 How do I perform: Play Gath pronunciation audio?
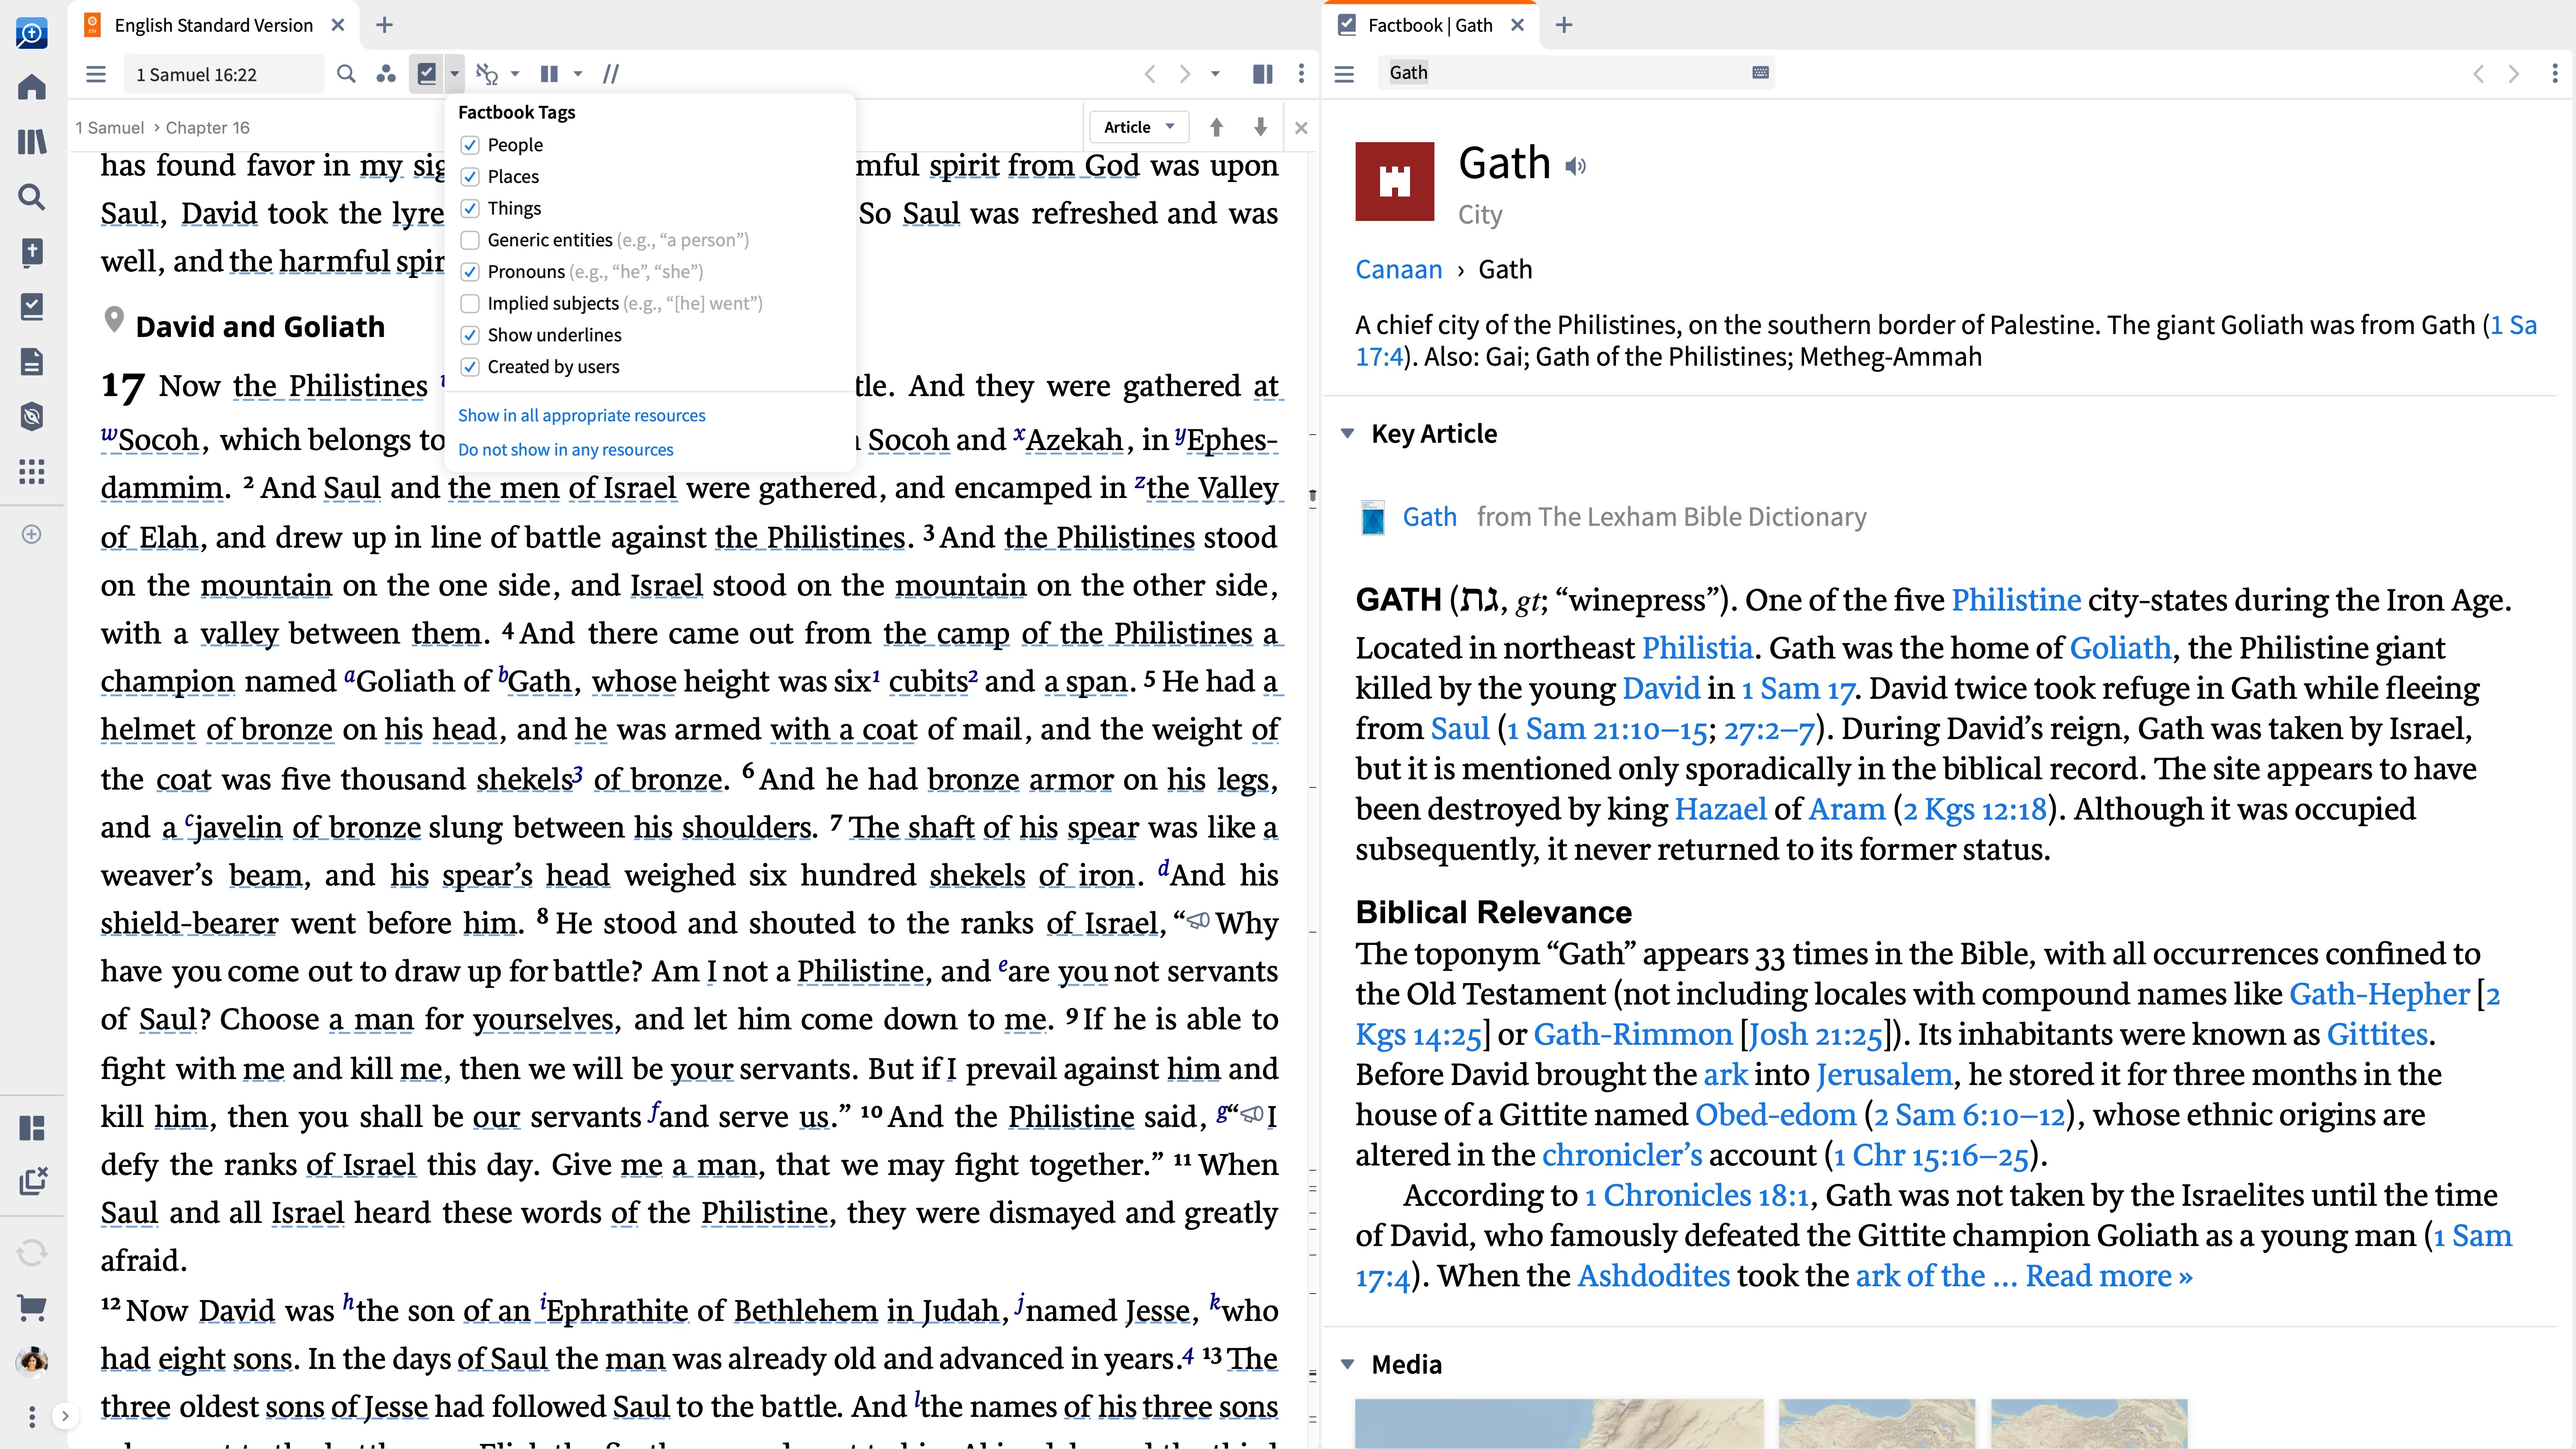1576,166
